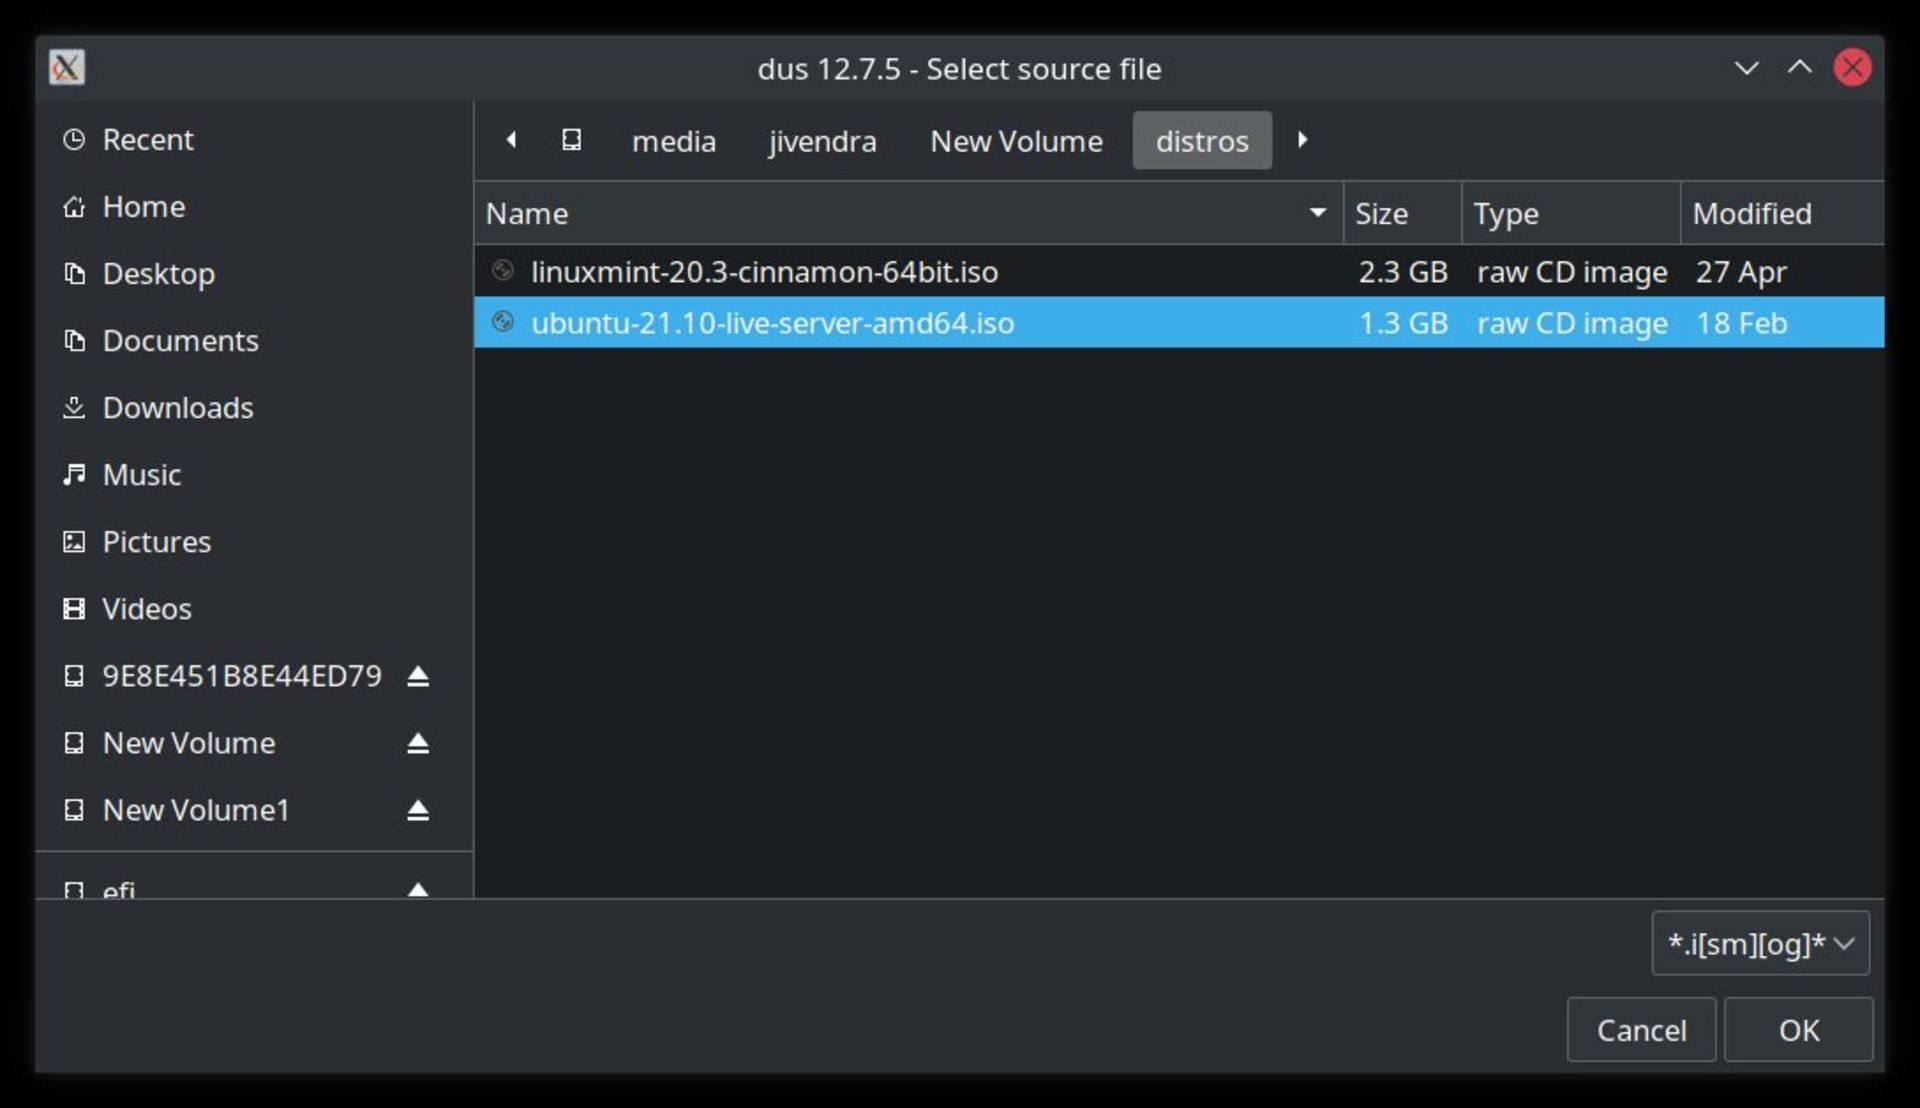Click the Home house icon in sidebar
Image resolution: width=1920 pixels, height=1108 pixels.
pyautogui.click(x=73, y=207)
